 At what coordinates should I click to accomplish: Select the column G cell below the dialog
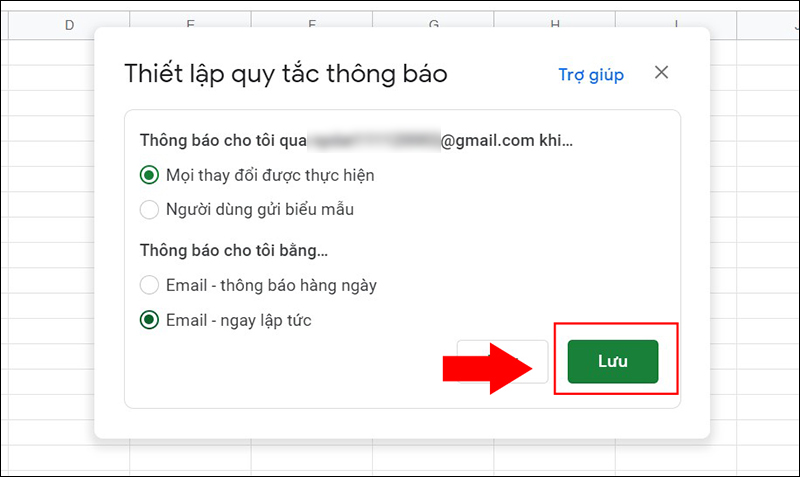click(x=434, y=456)
